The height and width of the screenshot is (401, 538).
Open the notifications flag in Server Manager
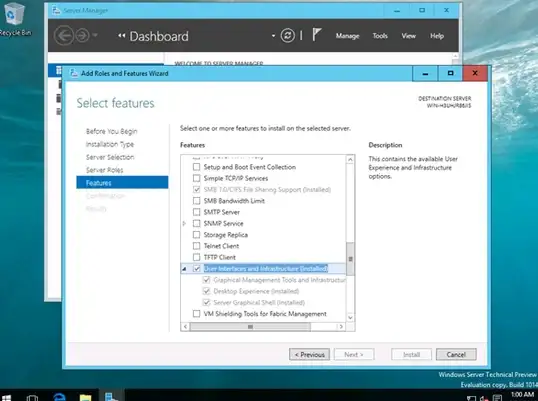tap(317, 35)
